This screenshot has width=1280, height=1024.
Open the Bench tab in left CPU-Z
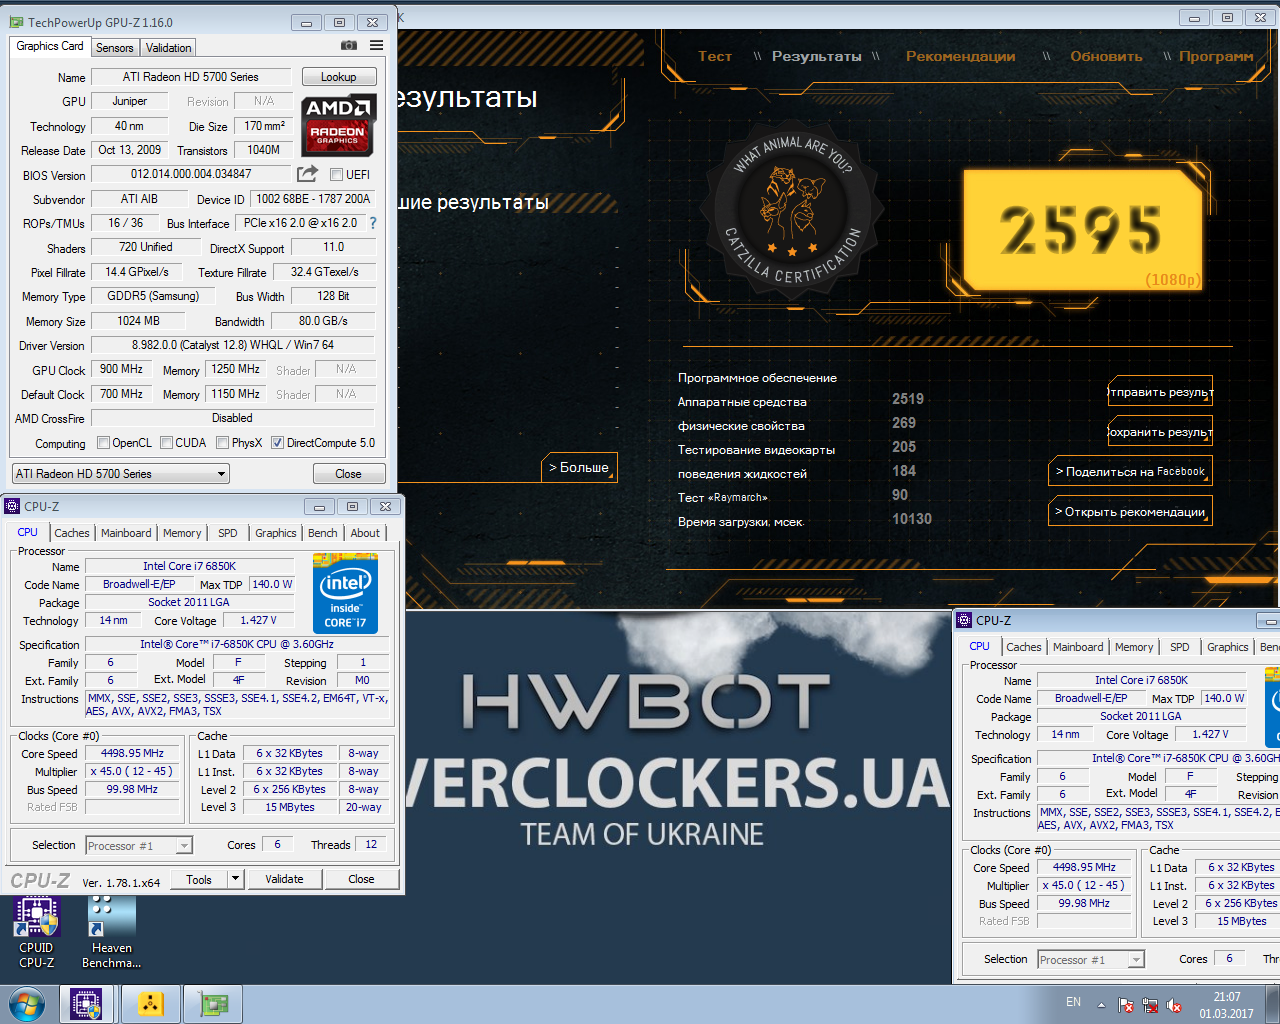point(322,533)
